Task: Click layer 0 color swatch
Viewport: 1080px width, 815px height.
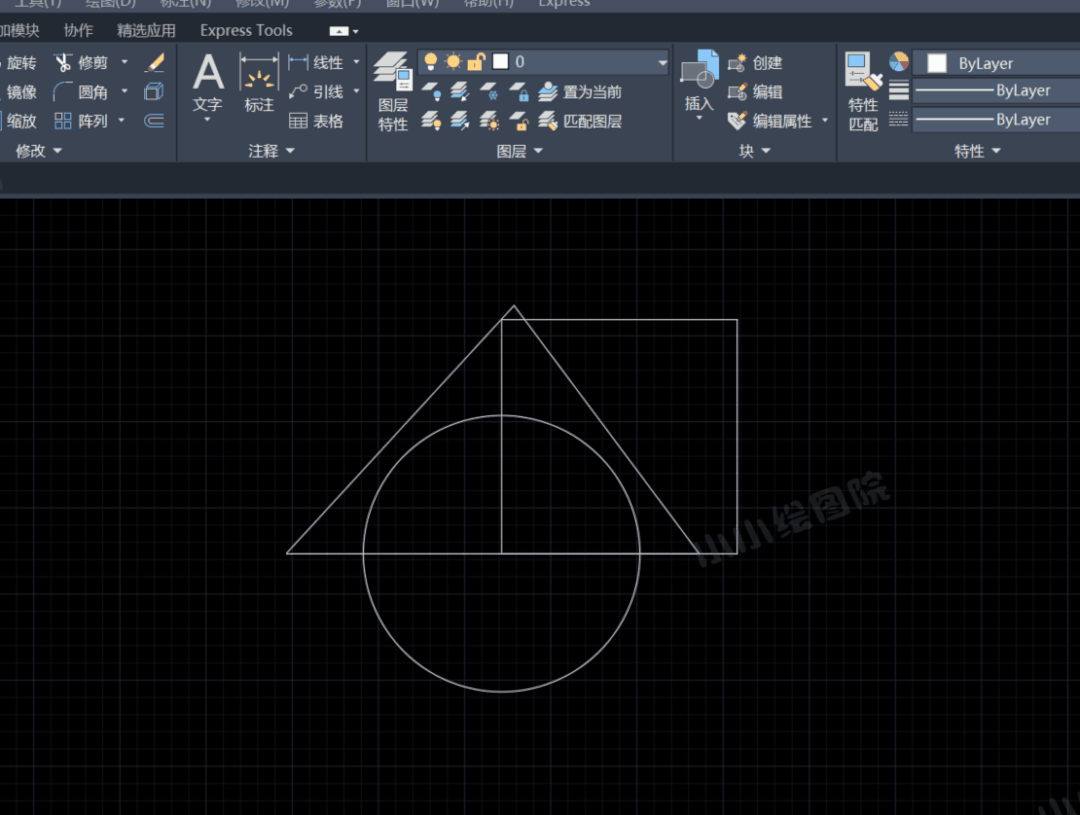Action: [501, 61]
